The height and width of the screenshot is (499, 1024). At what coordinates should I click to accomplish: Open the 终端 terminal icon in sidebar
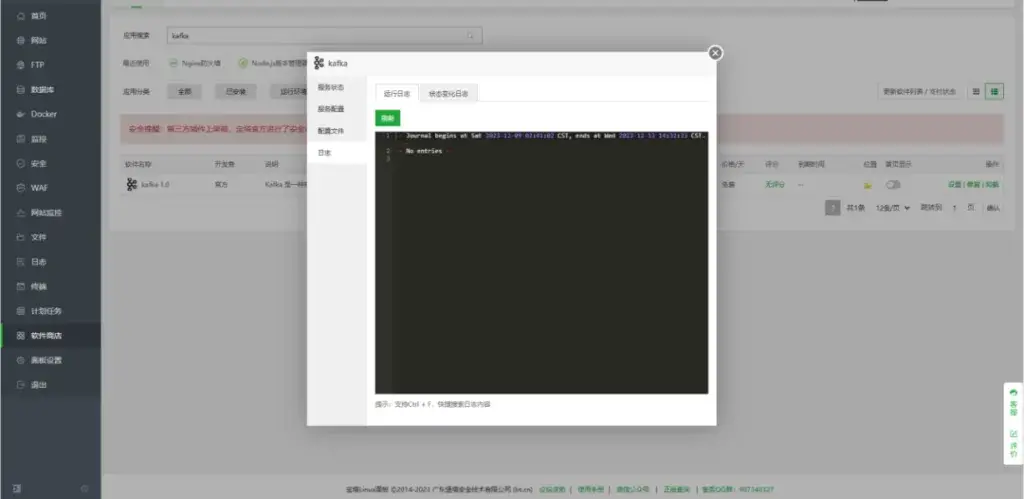click(x=20, y=287)
